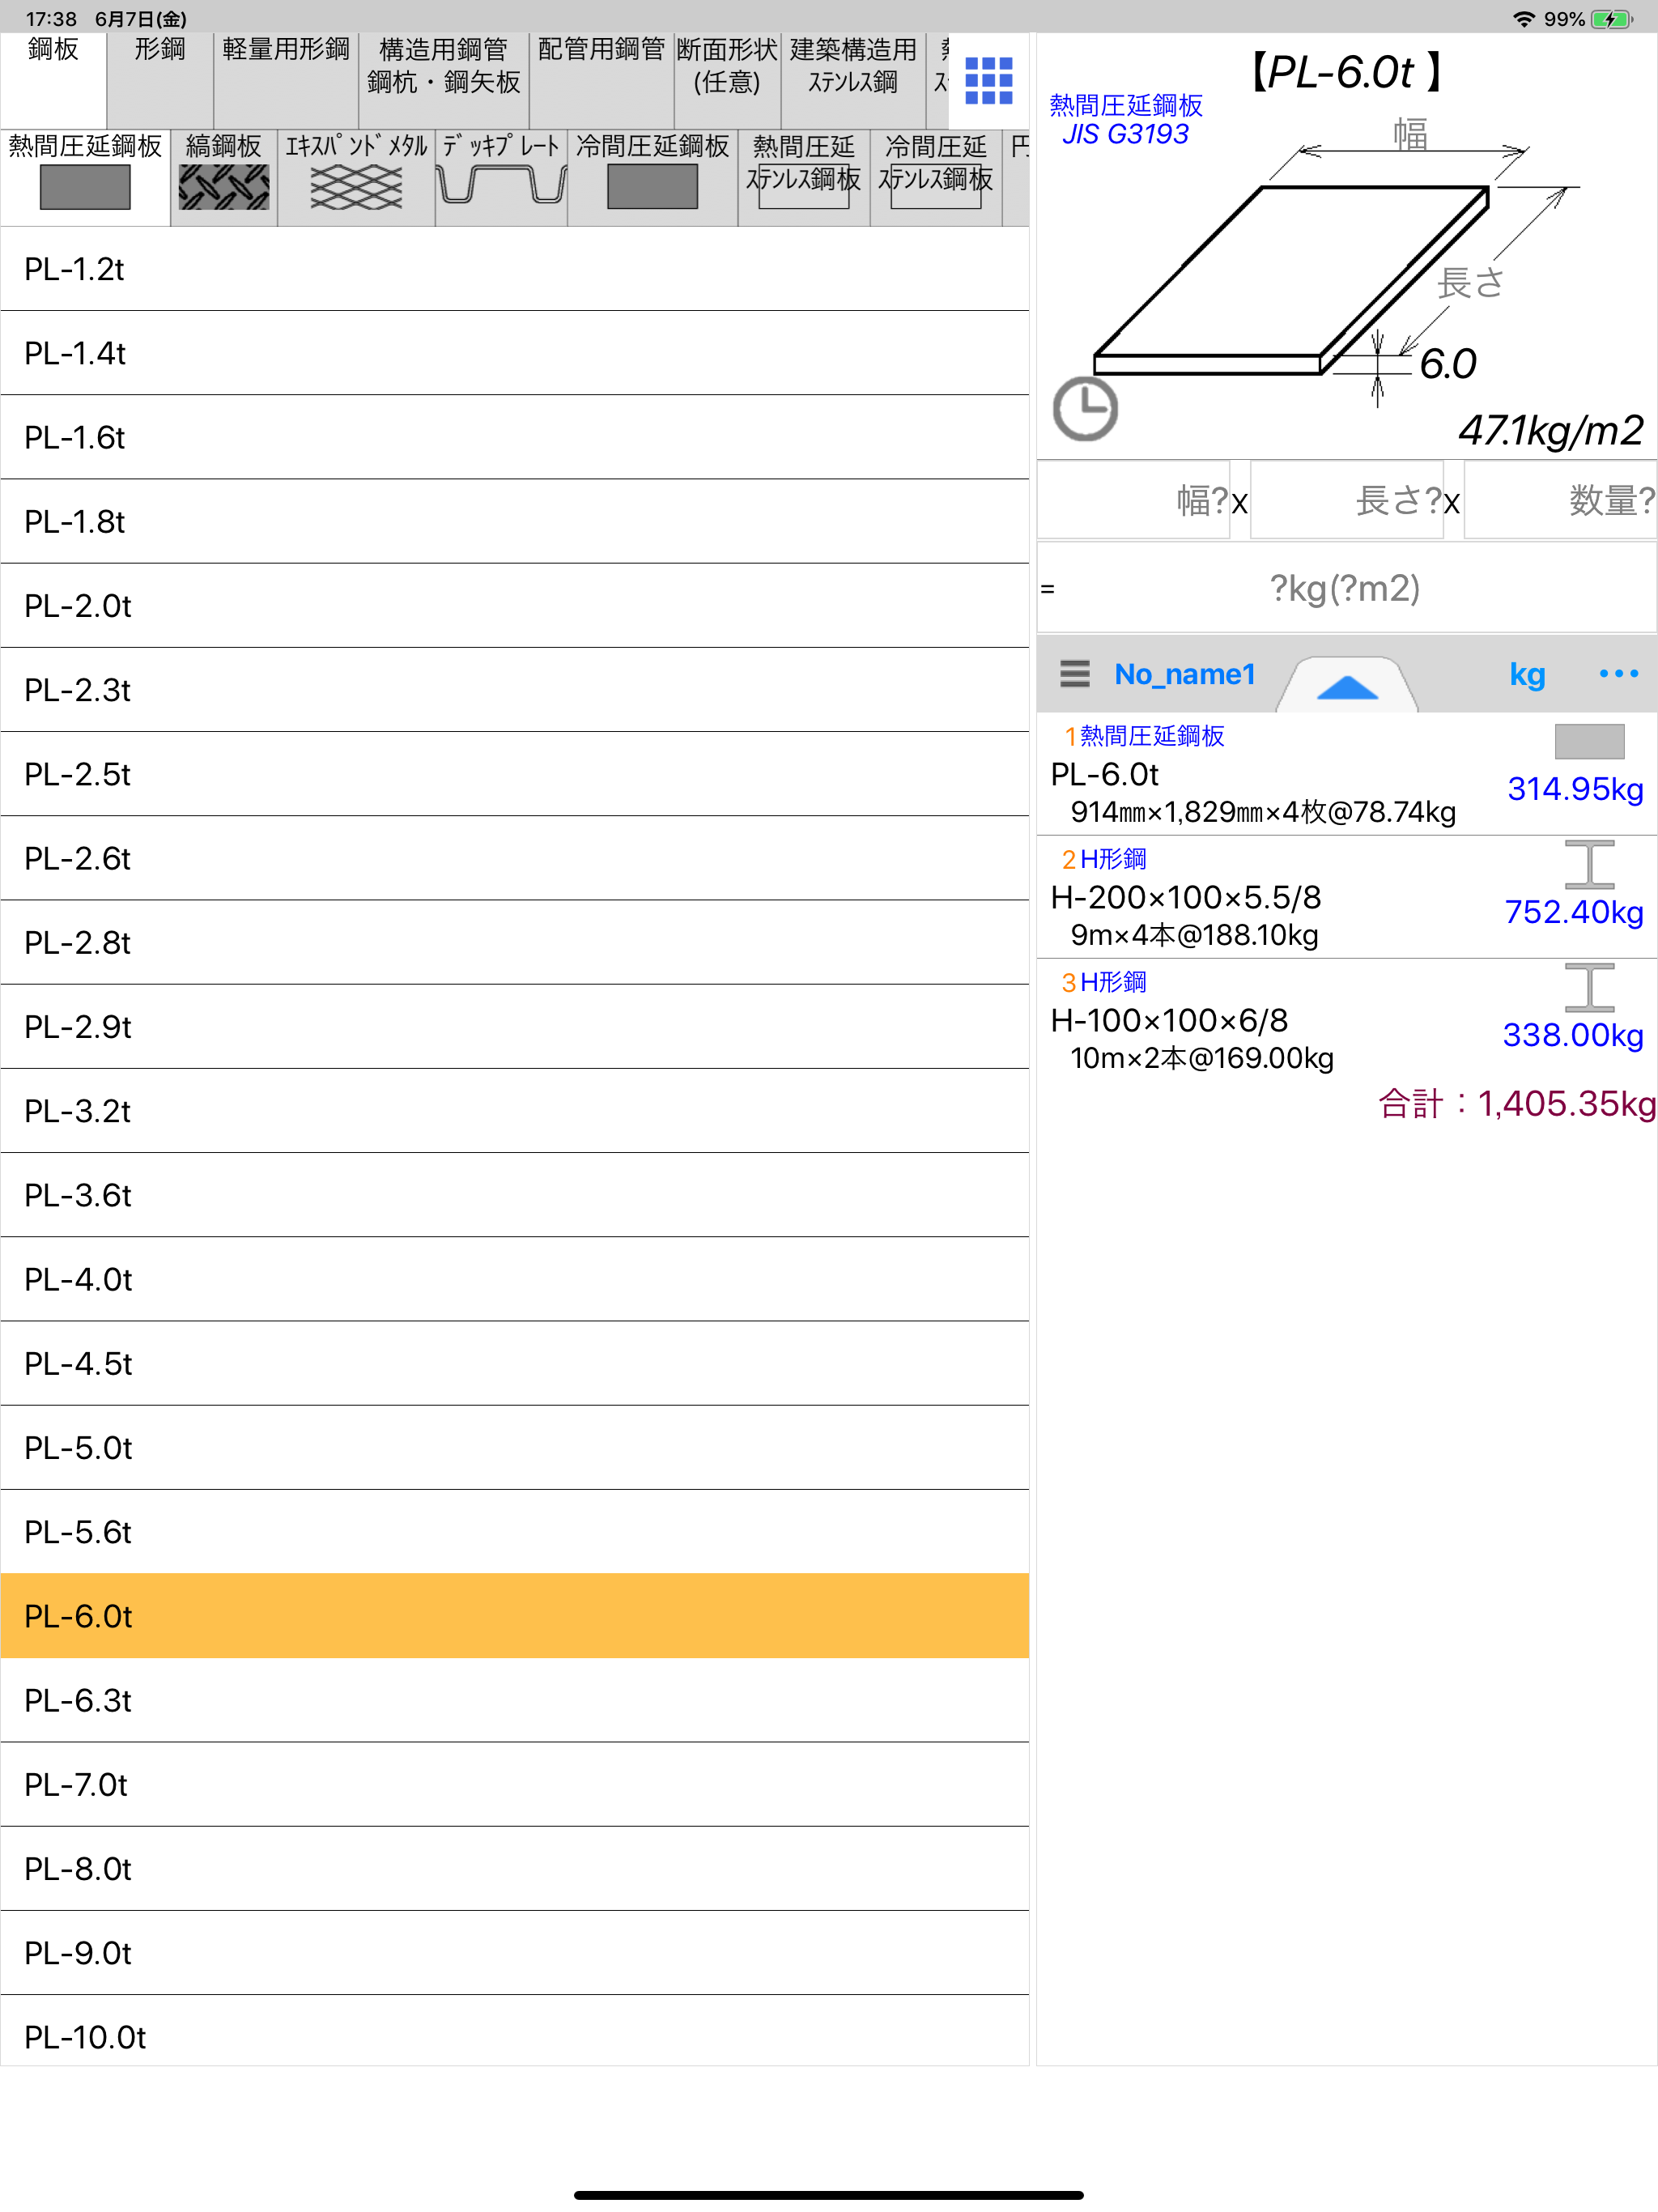This screenshot has height=2212, width=1658.
Task: Tap the 752.40kg weight value
Action: pos(1574,912)
